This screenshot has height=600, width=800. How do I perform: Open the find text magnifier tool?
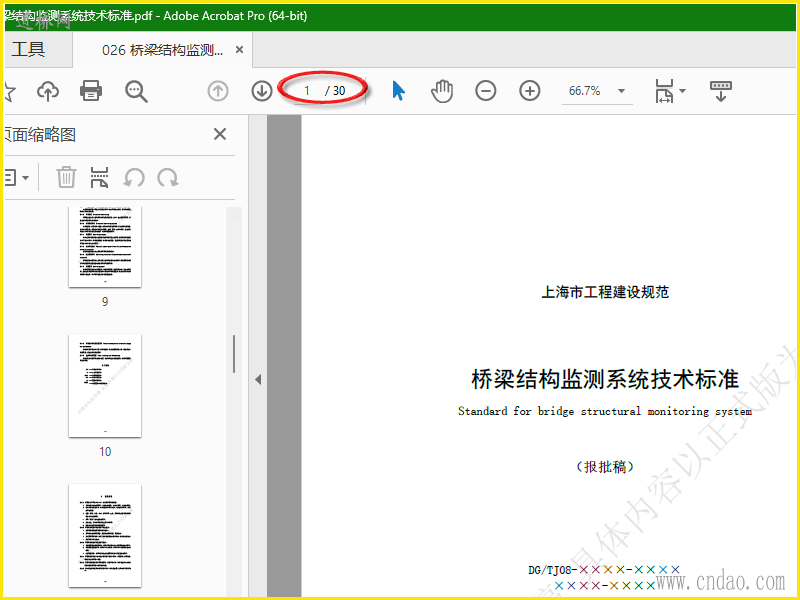136,92
